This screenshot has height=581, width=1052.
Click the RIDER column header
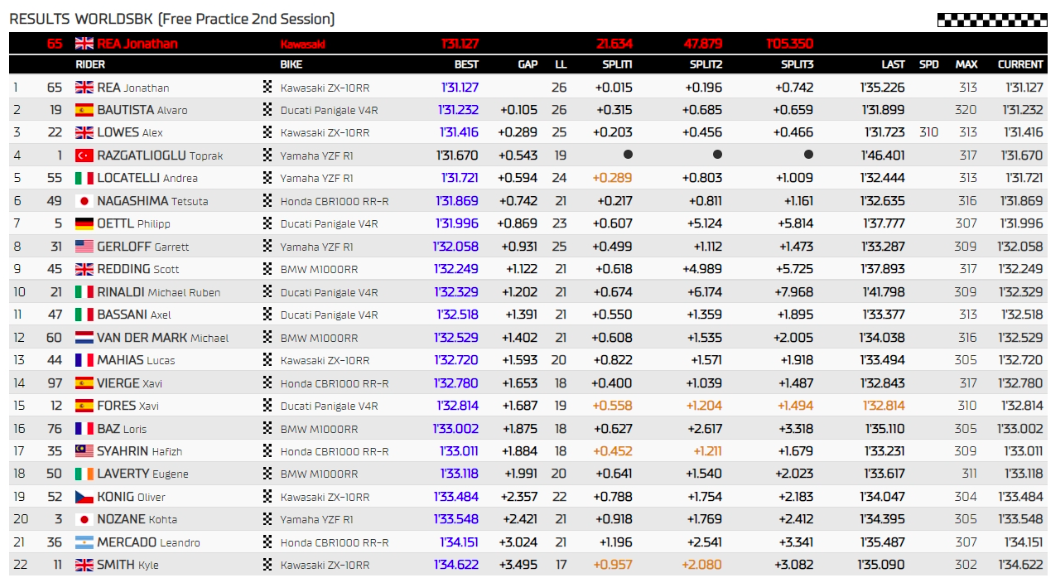pyautogui.click(x=90, y=64)
